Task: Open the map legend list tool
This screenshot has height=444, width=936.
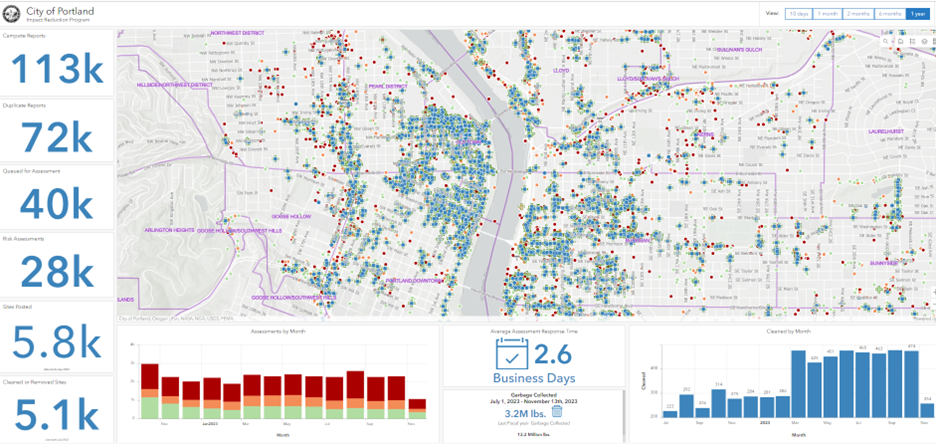Action: 912,41
